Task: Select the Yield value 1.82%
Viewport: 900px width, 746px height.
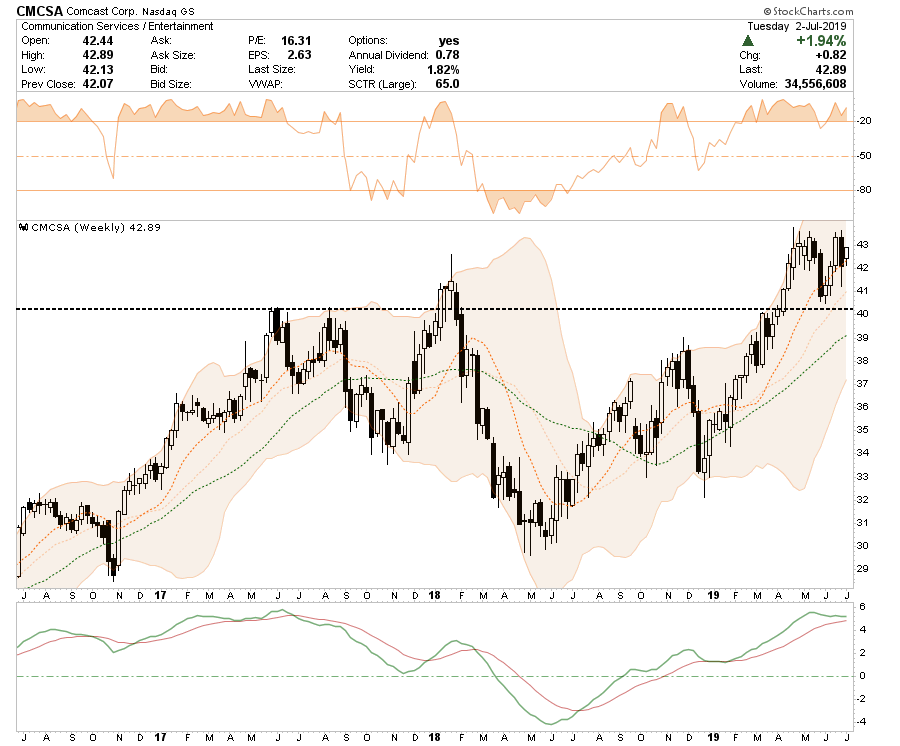Action: click(x=443, y=69)
